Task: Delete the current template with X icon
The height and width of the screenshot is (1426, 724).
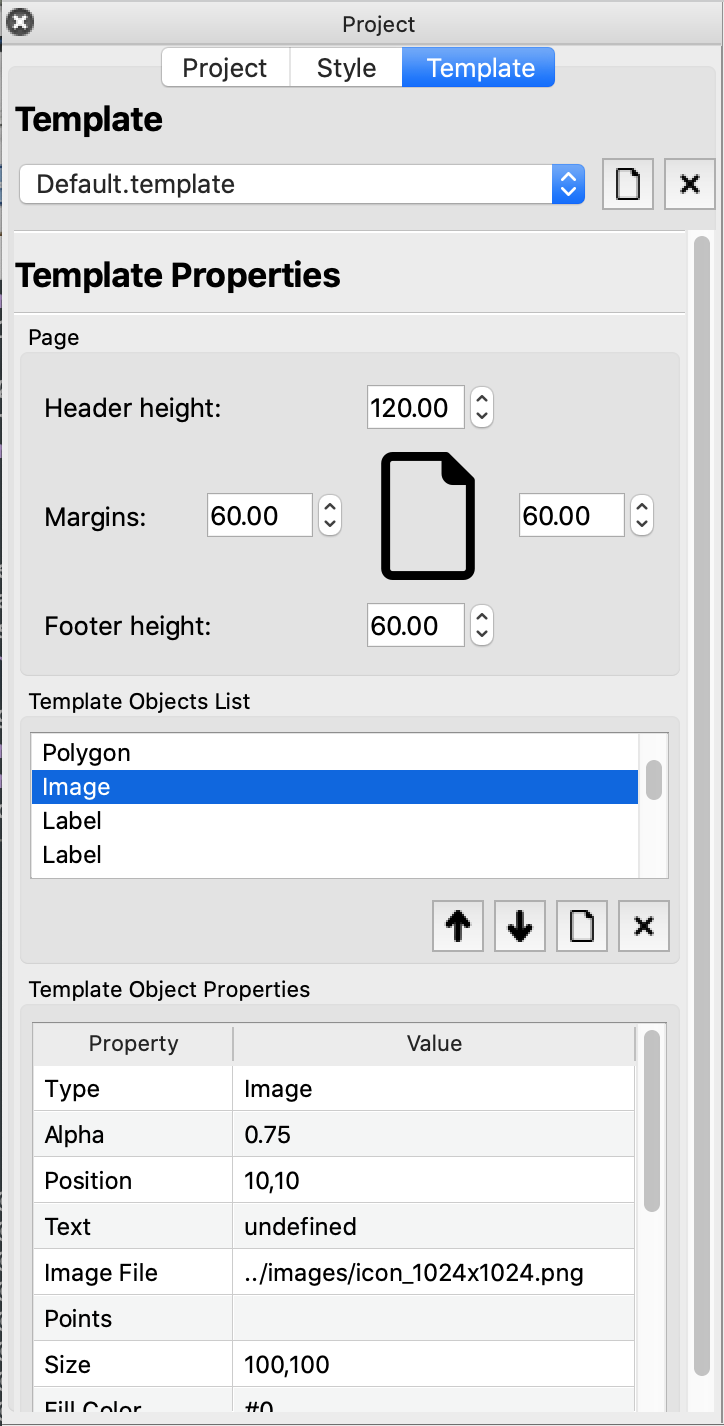Action: tap(689, 184)
